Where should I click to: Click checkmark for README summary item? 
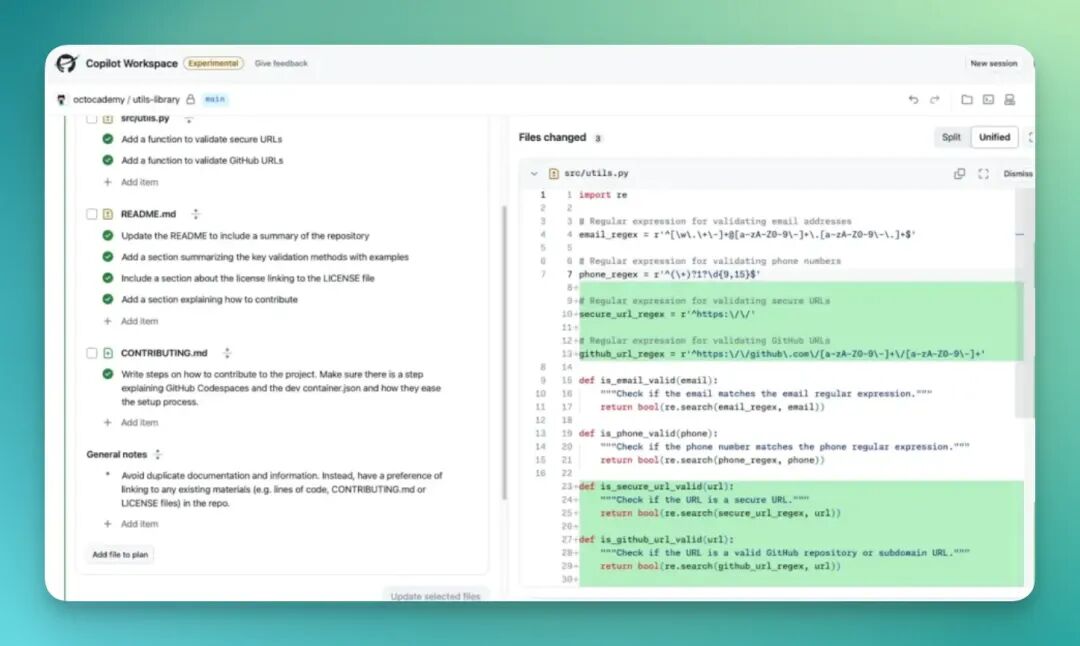tap(107, 236)
